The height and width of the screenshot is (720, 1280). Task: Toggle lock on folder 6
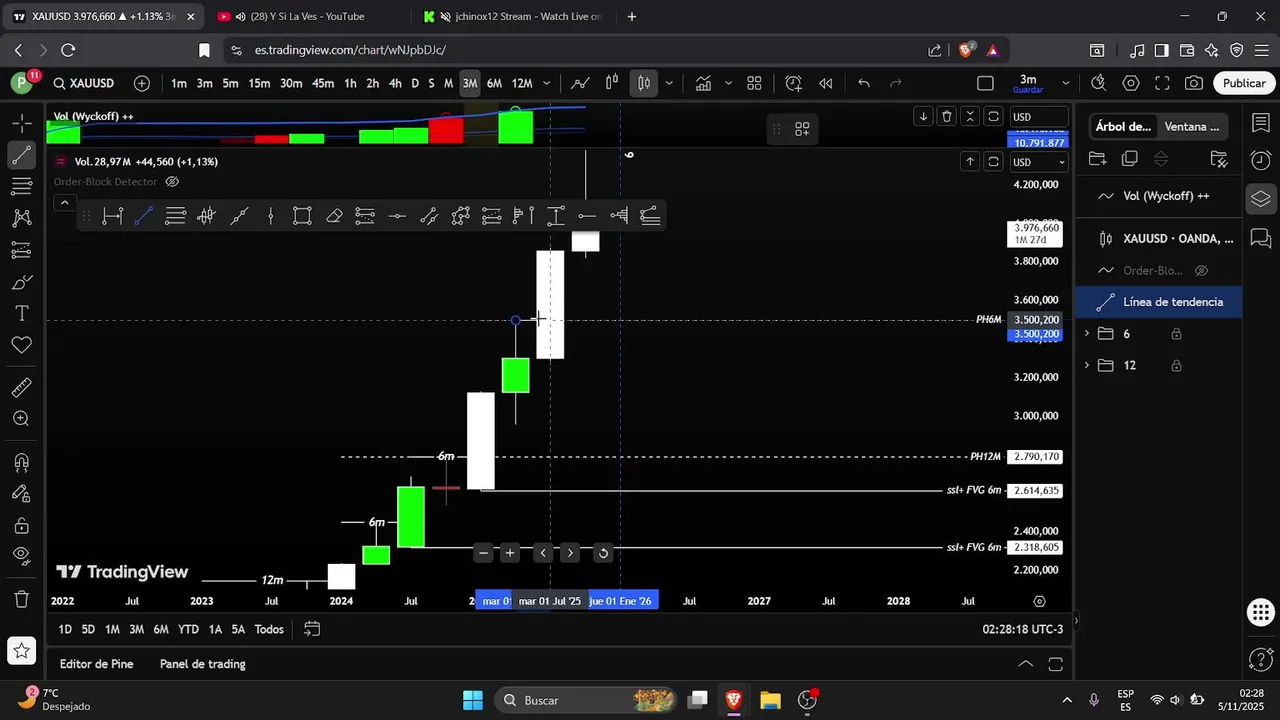[1176, 334]
